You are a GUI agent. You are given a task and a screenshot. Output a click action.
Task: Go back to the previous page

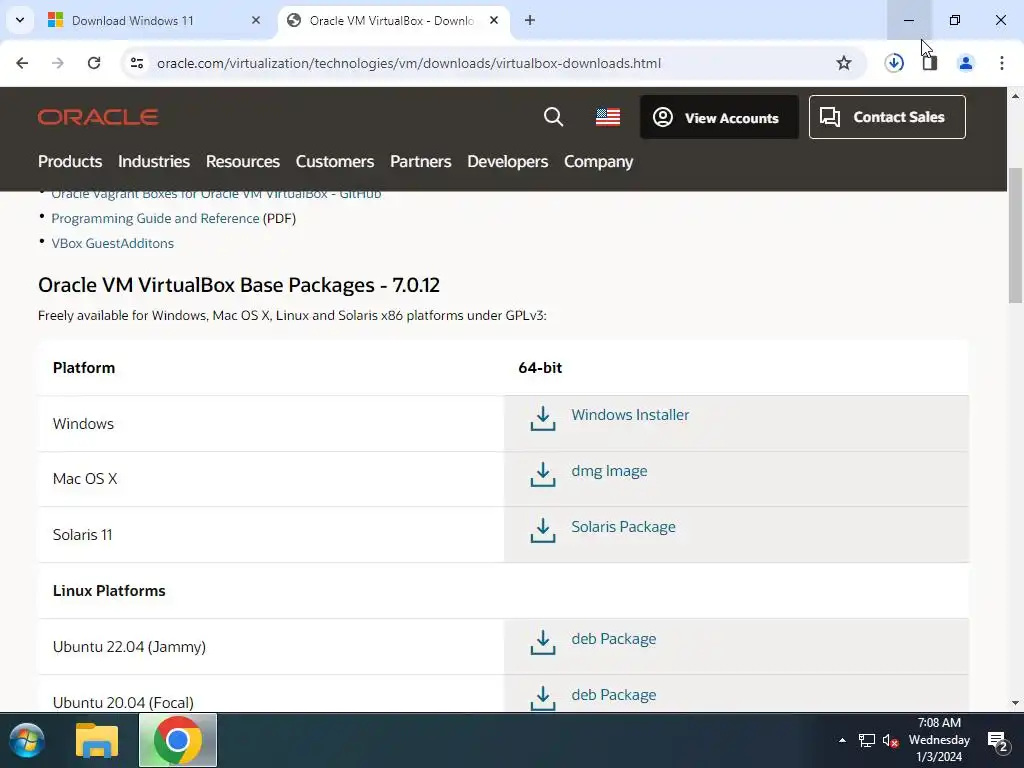(22, 63)
